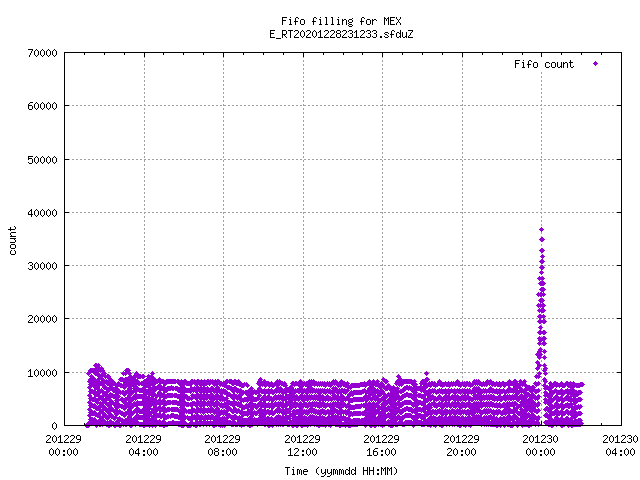Click the chart title 'Fifo filling for MEX'
The image size is (640, 480).
(x=341, y=21)
